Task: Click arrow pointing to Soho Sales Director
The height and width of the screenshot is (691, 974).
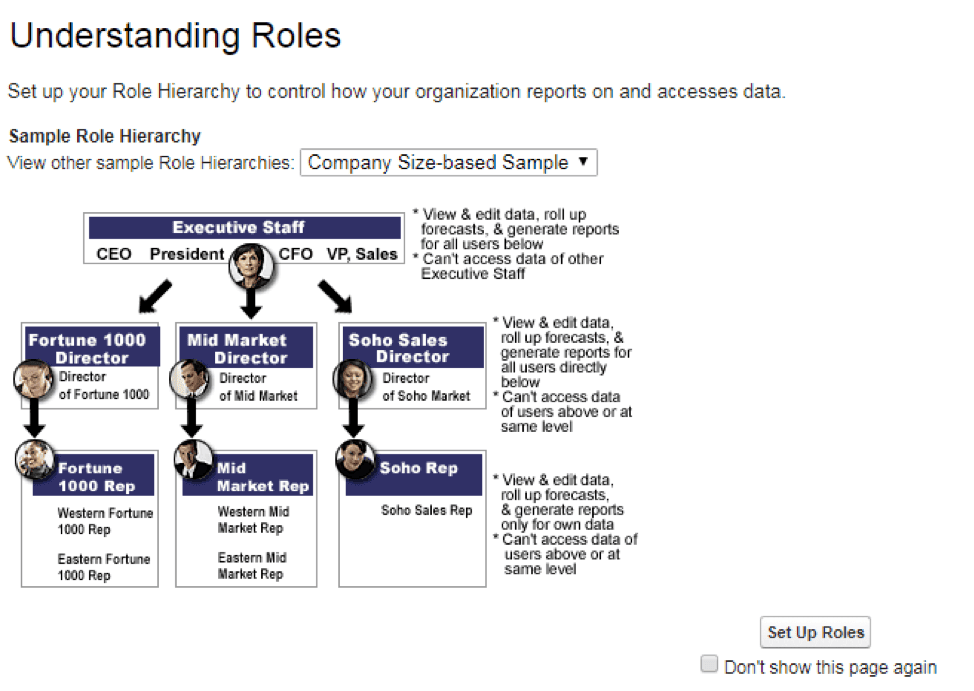Action: point(335,296)
